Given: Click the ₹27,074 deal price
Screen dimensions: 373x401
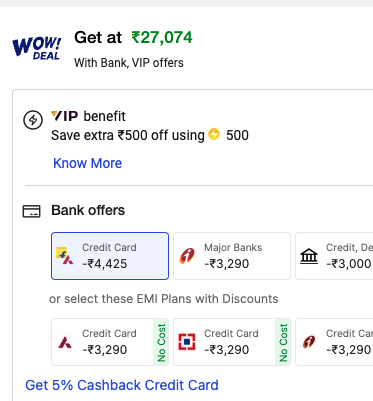Looking at the screenshot, I should pyautogui.click(x=162, y=37).
